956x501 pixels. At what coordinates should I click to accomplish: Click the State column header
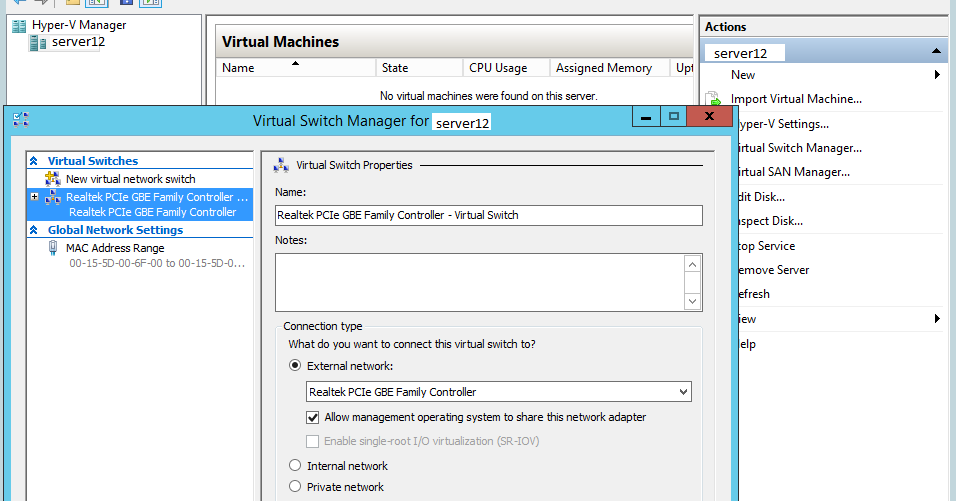click(419, 68)
